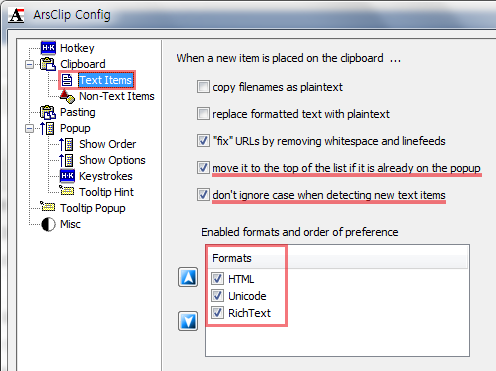This screenshot has width=496, height=371.
Task: Click the Clipboard category icon
Action: pos(48,64)
